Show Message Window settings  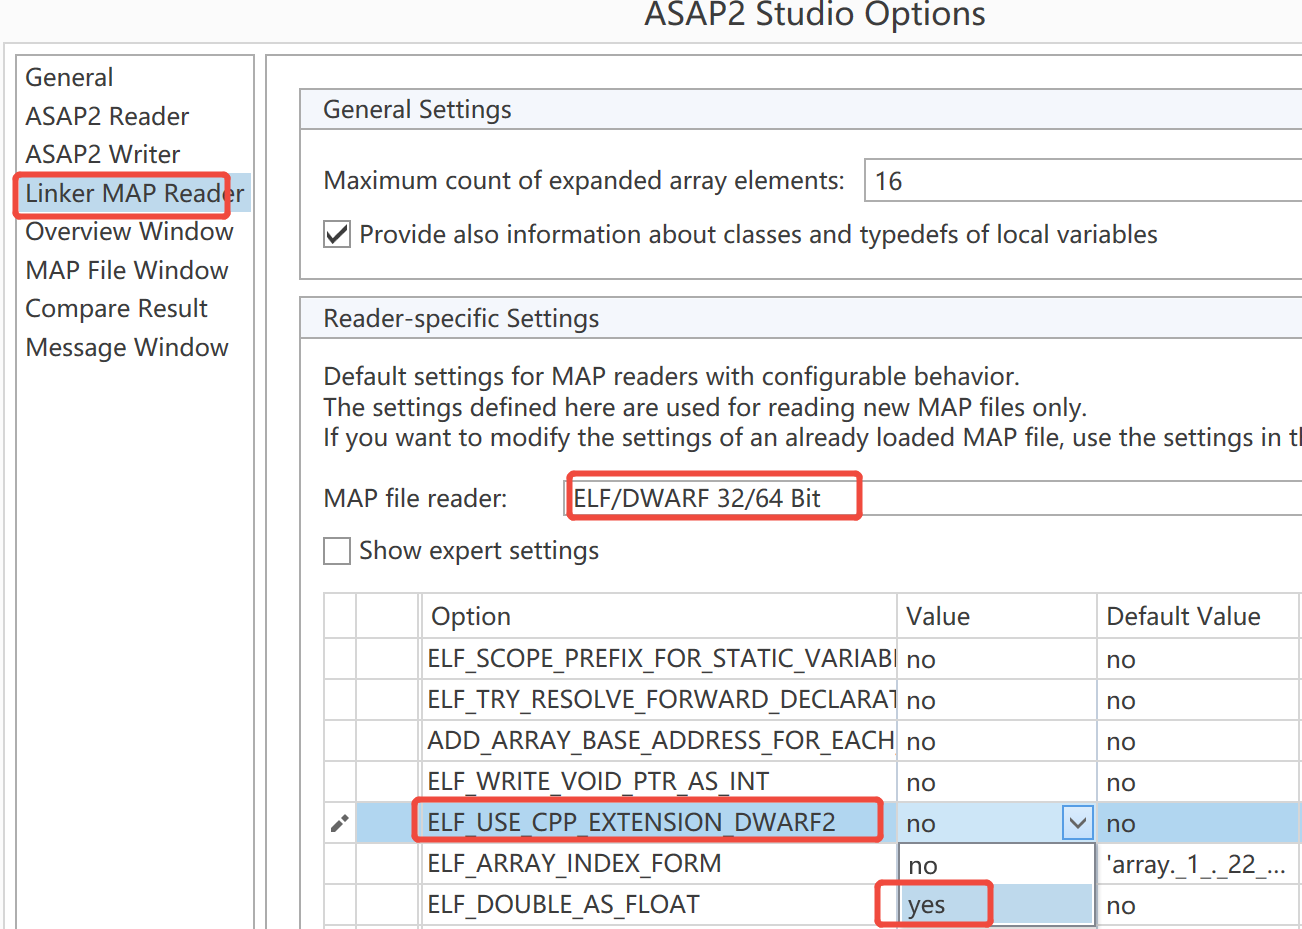(x=127, y=348)
